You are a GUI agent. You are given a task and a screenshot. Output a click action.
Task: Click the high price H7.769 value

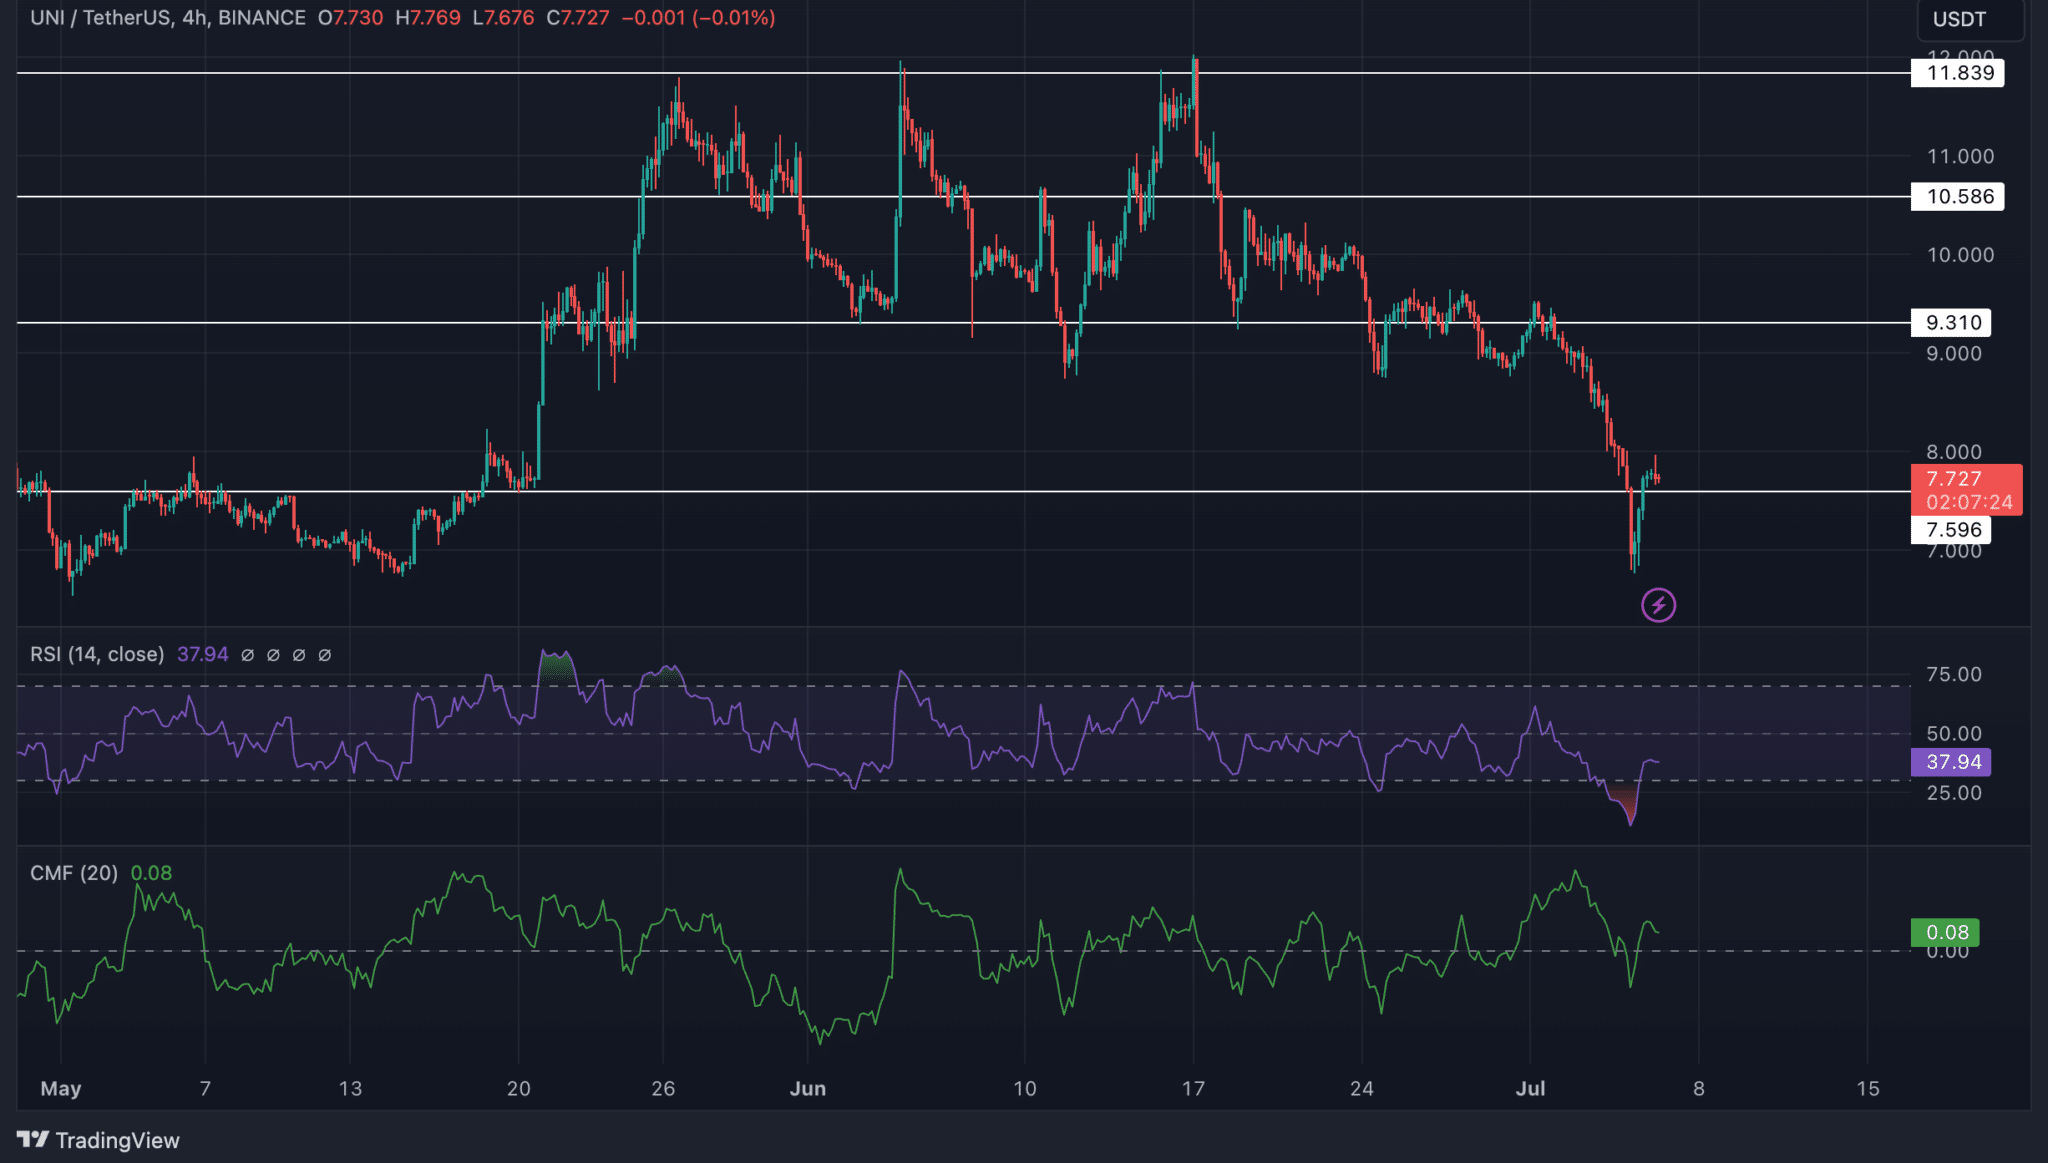pyautogui.click(x=428, y=18)
